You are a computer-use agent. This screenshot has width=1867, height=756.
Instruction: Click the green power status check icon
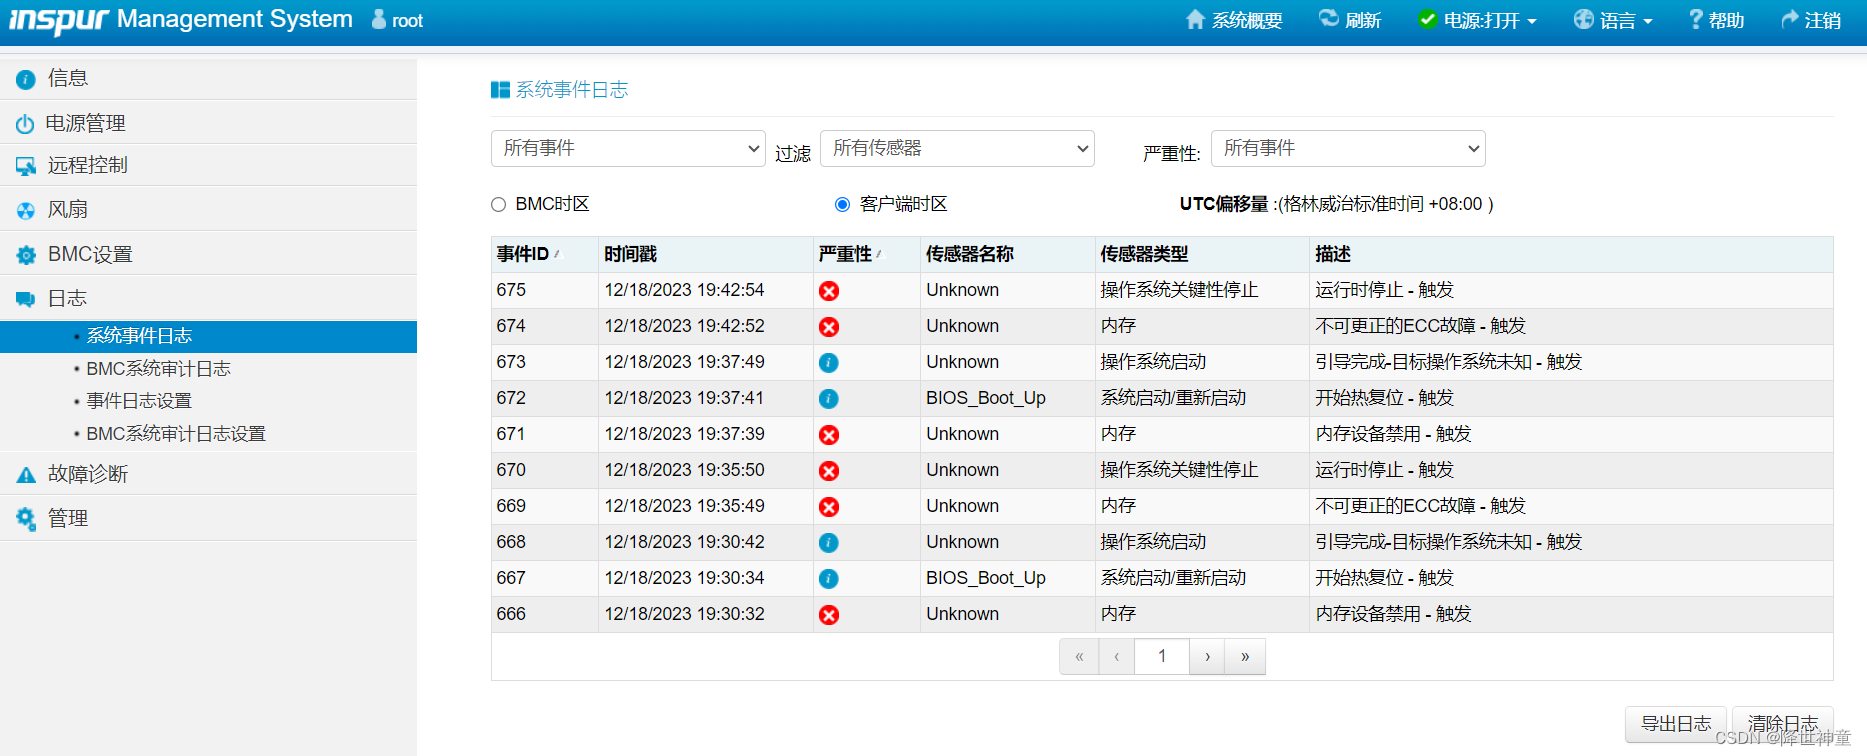[x=1427, y=19]
